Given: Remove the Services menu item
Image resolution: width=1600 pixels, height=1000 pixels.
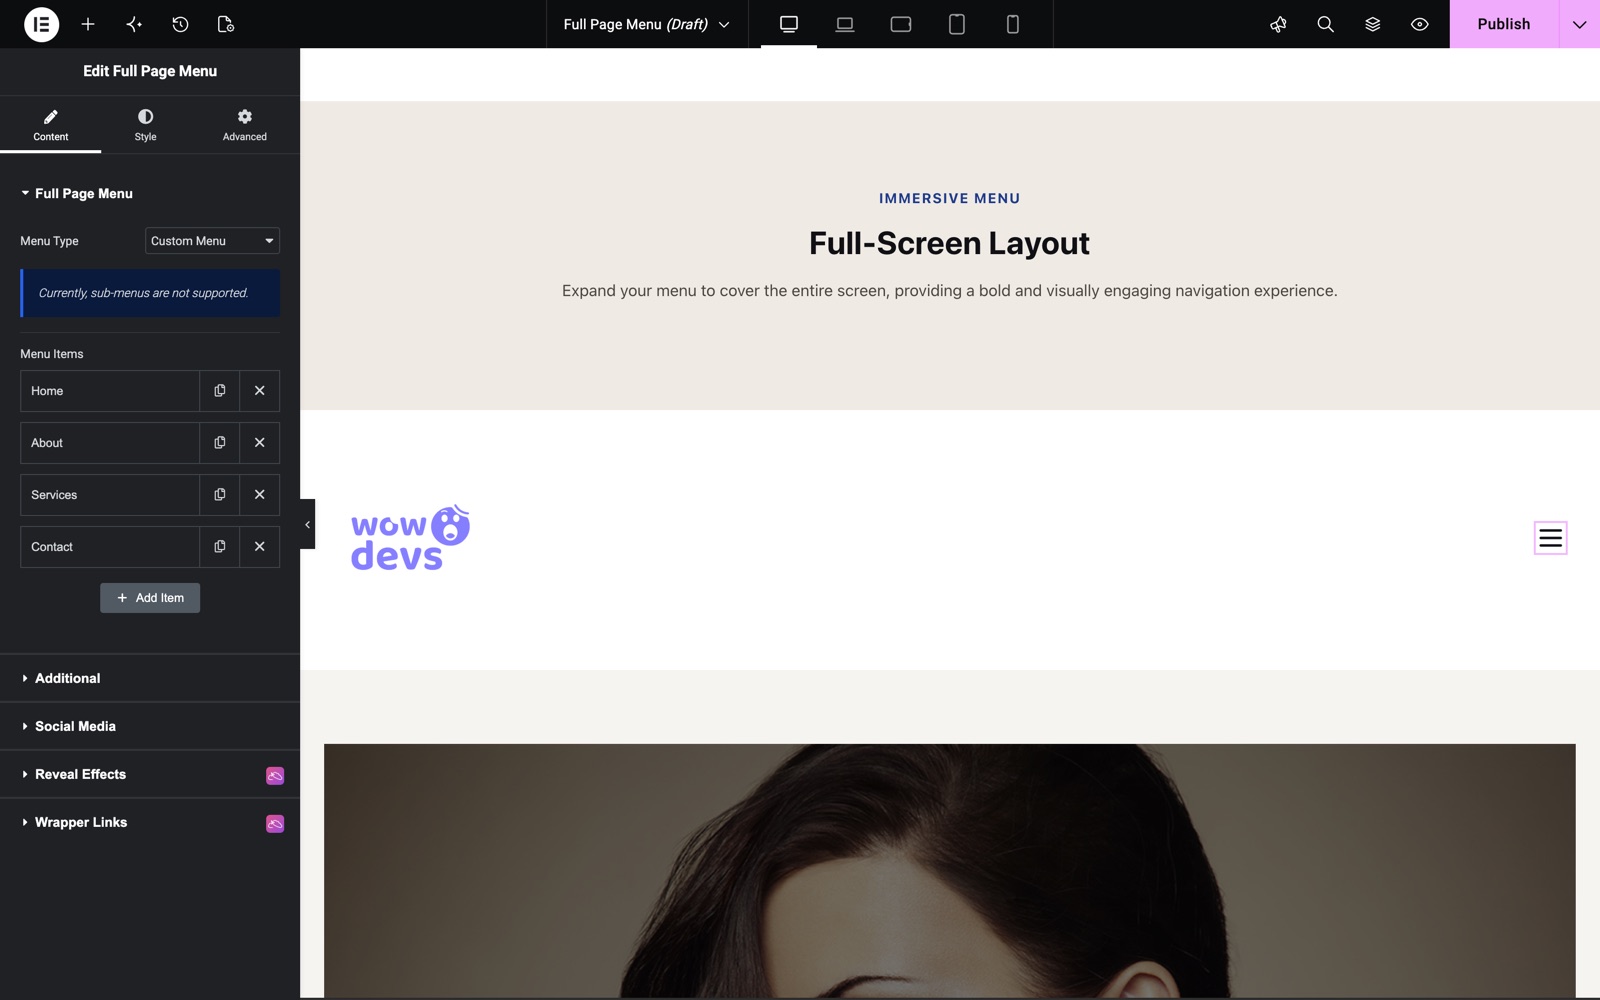Looking at the screenshot, I should coord(260,495).
